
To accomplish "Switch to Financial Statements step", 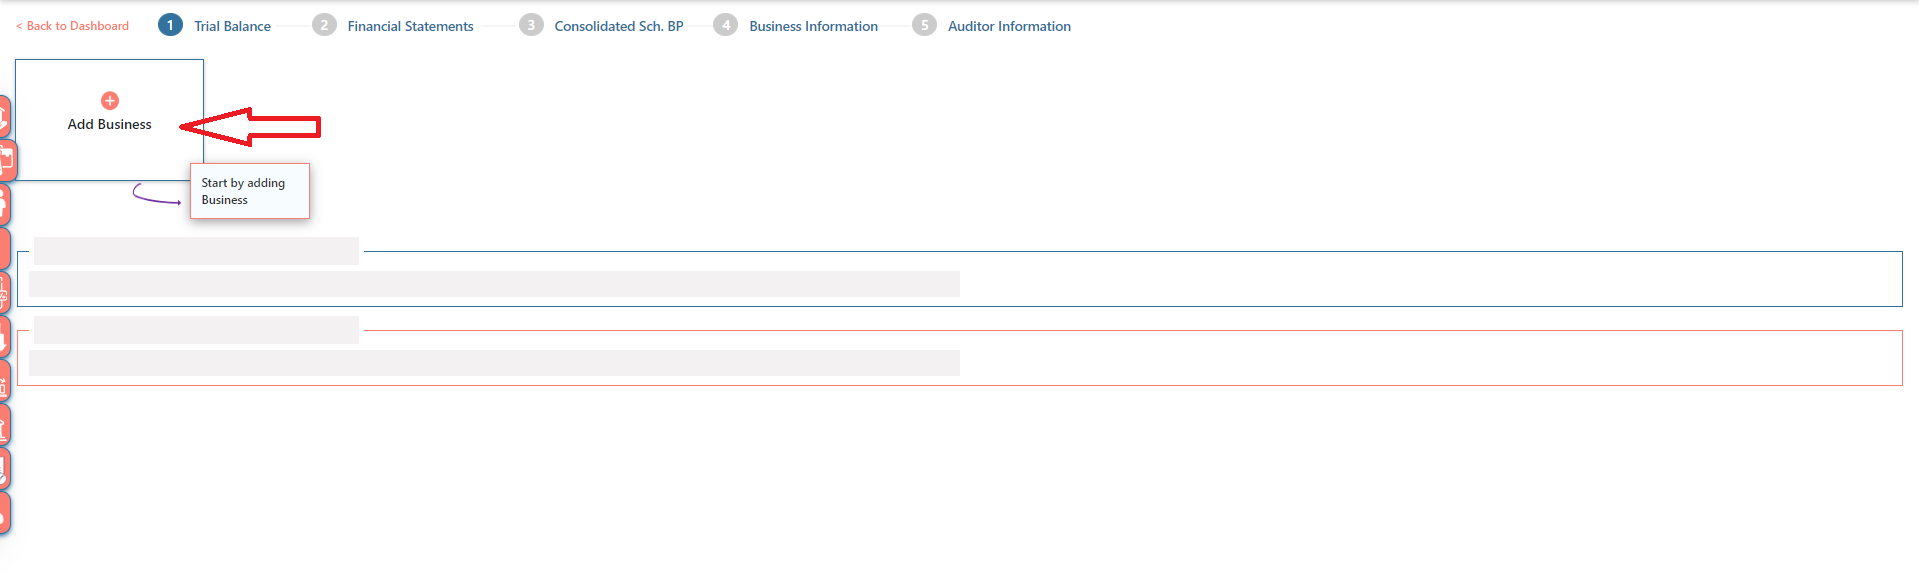I will (410, 26).
